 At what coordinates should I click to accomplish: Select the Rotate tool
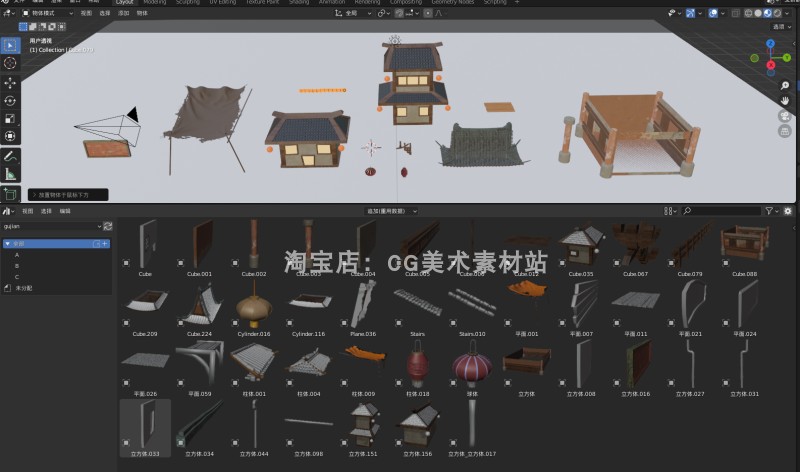[x=10, y=101]
